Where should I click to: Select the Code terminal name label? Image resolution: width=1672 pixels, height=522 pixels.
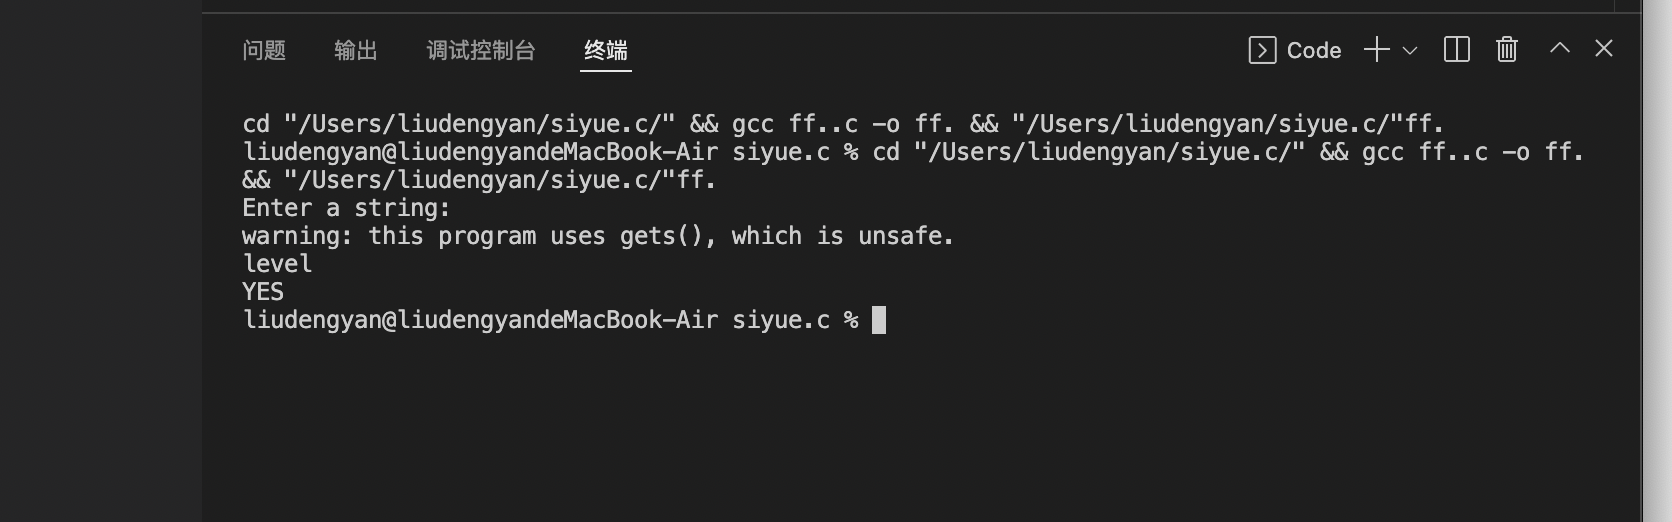click(1314, 50)
